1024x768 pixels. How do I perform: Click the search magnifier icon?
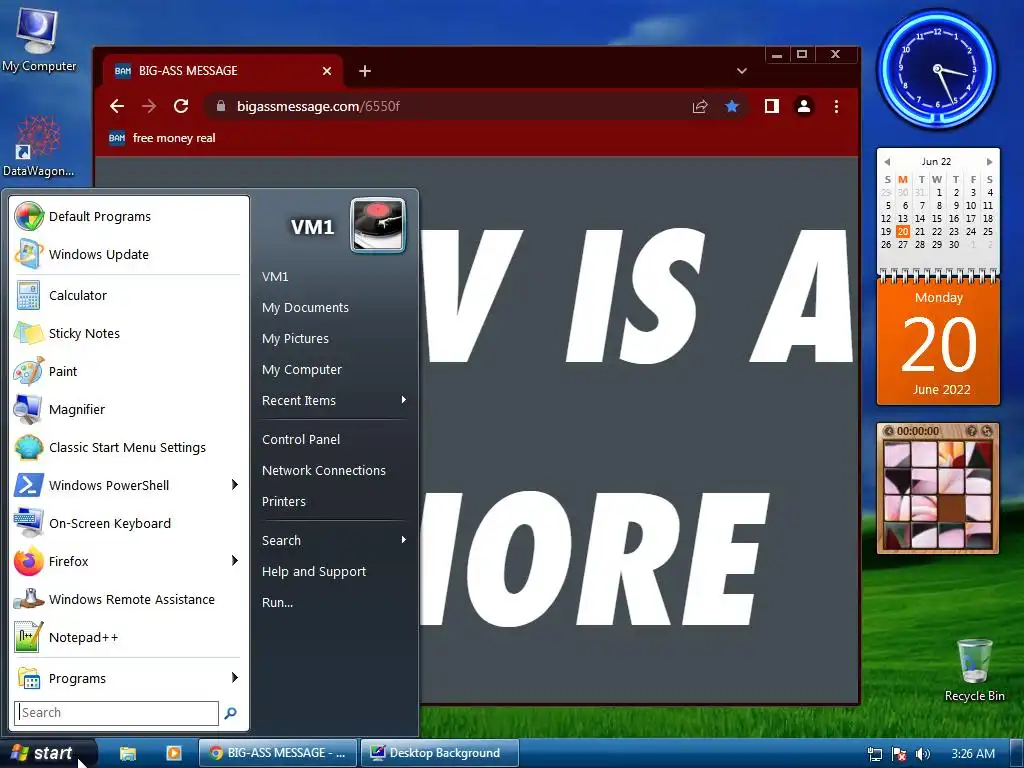coord(231,713)
